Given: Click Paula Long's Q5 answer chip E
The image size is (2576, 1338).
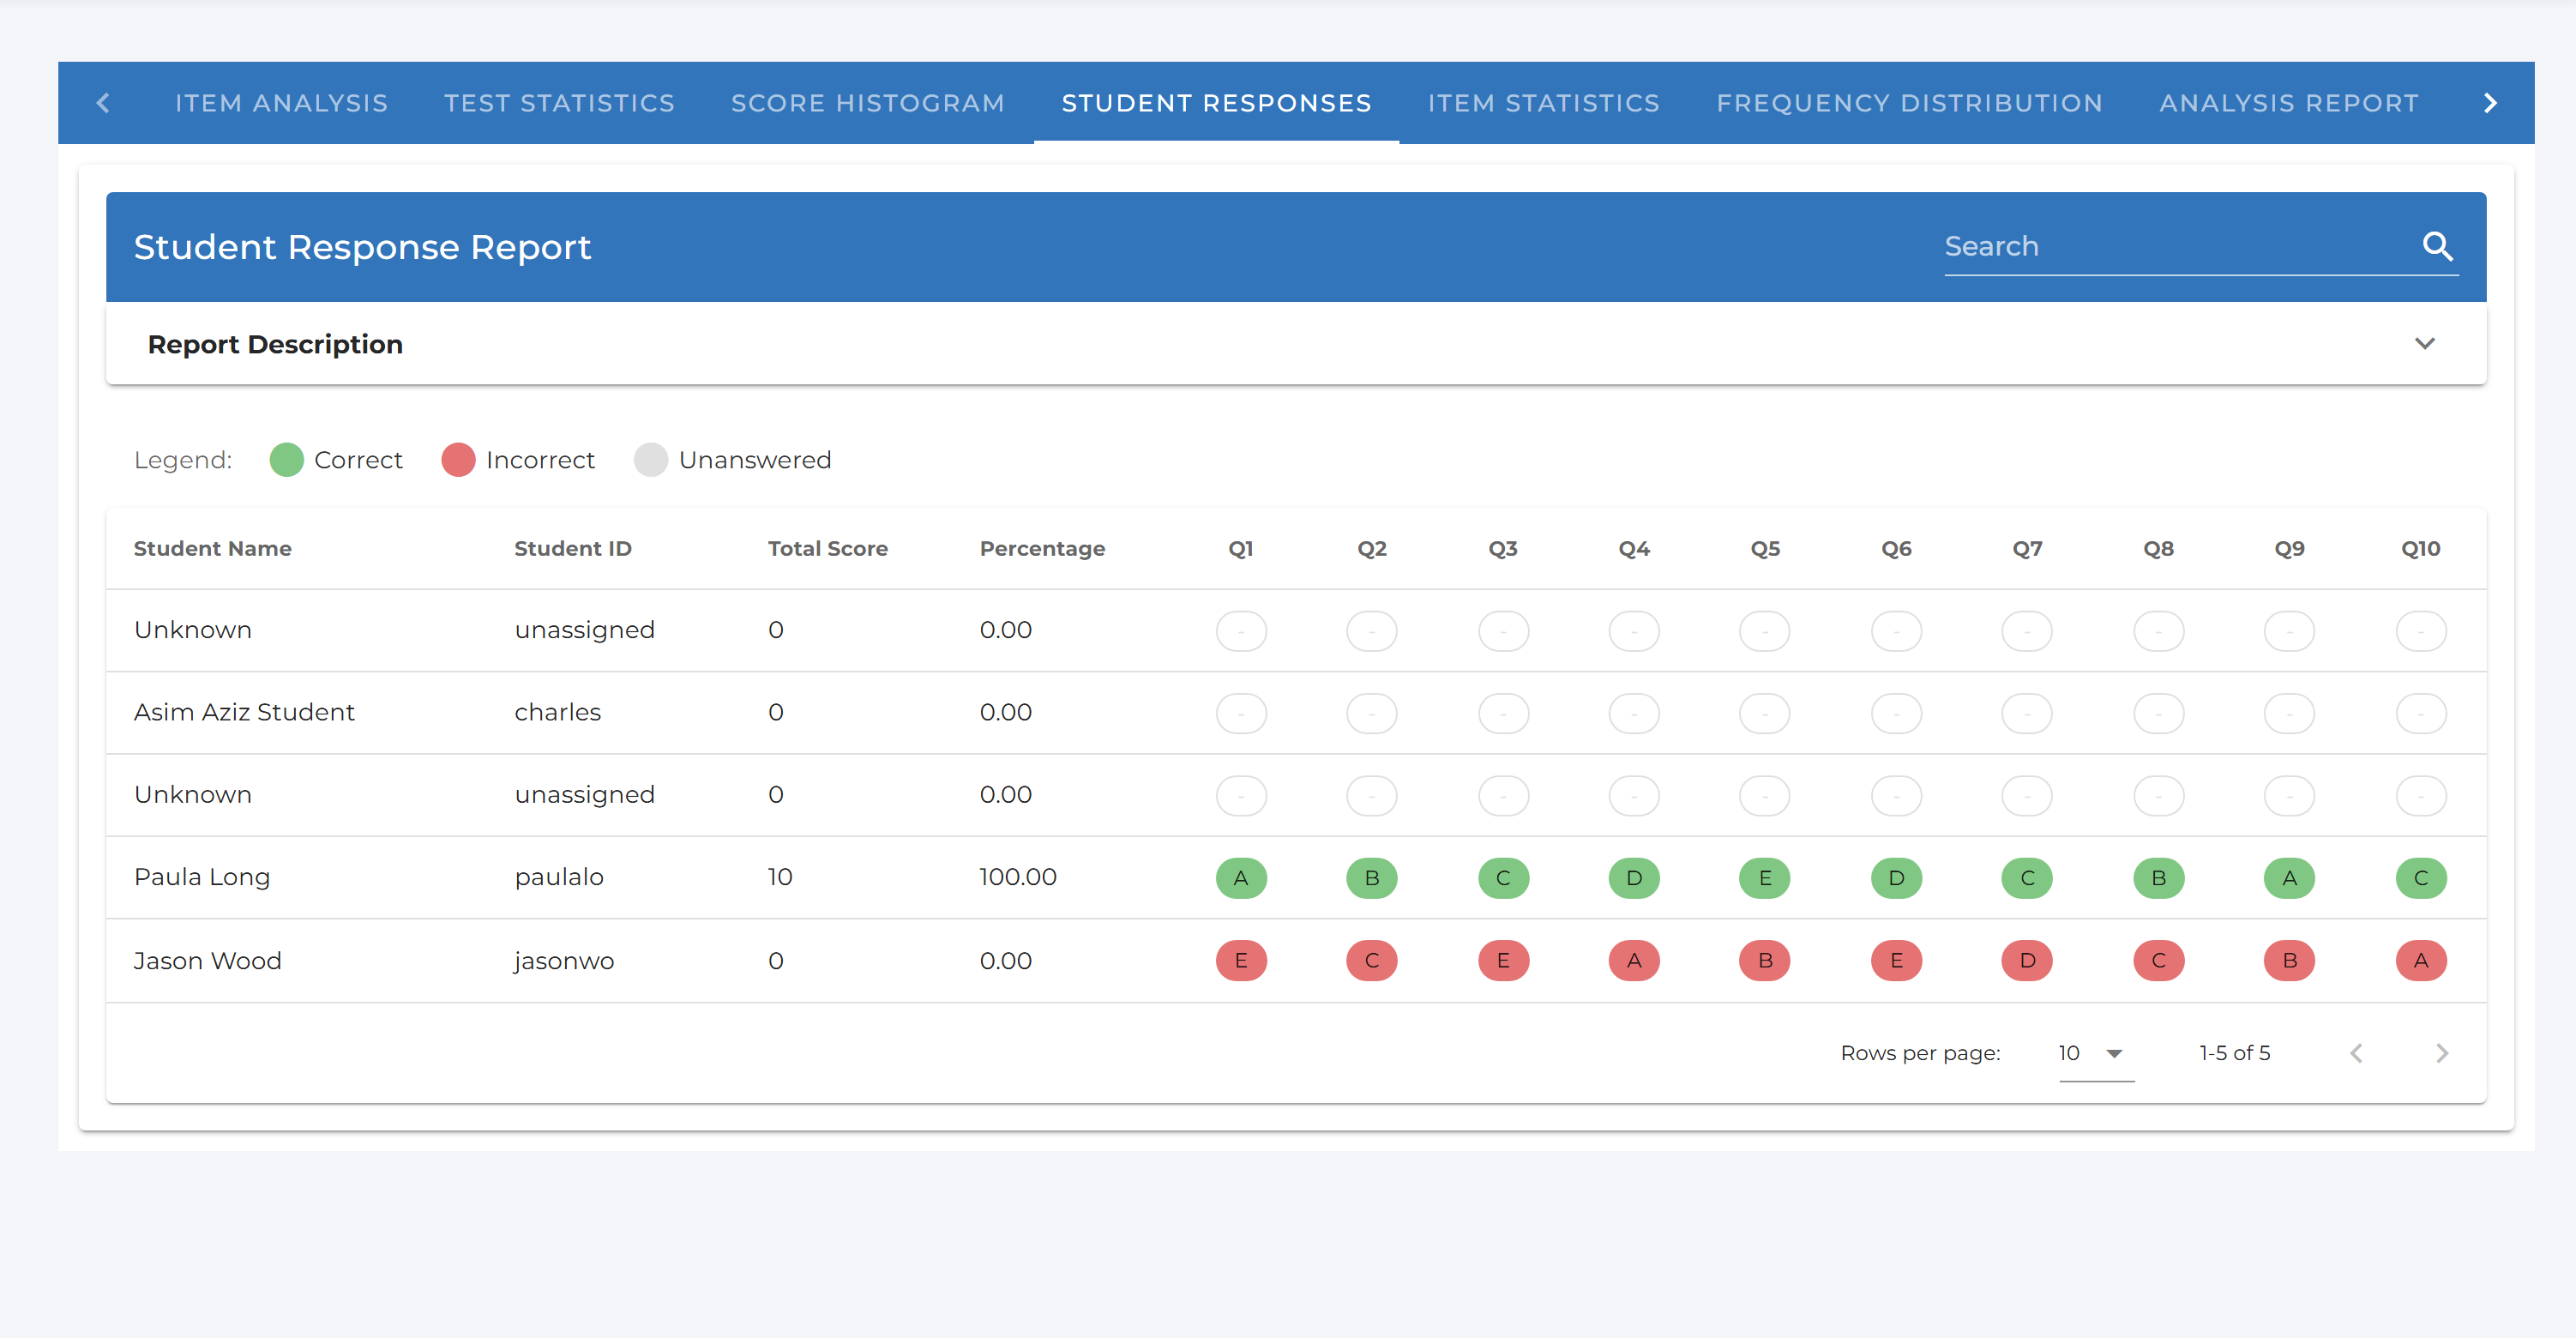Looking at the screenshot, I should pos(1765,878).
